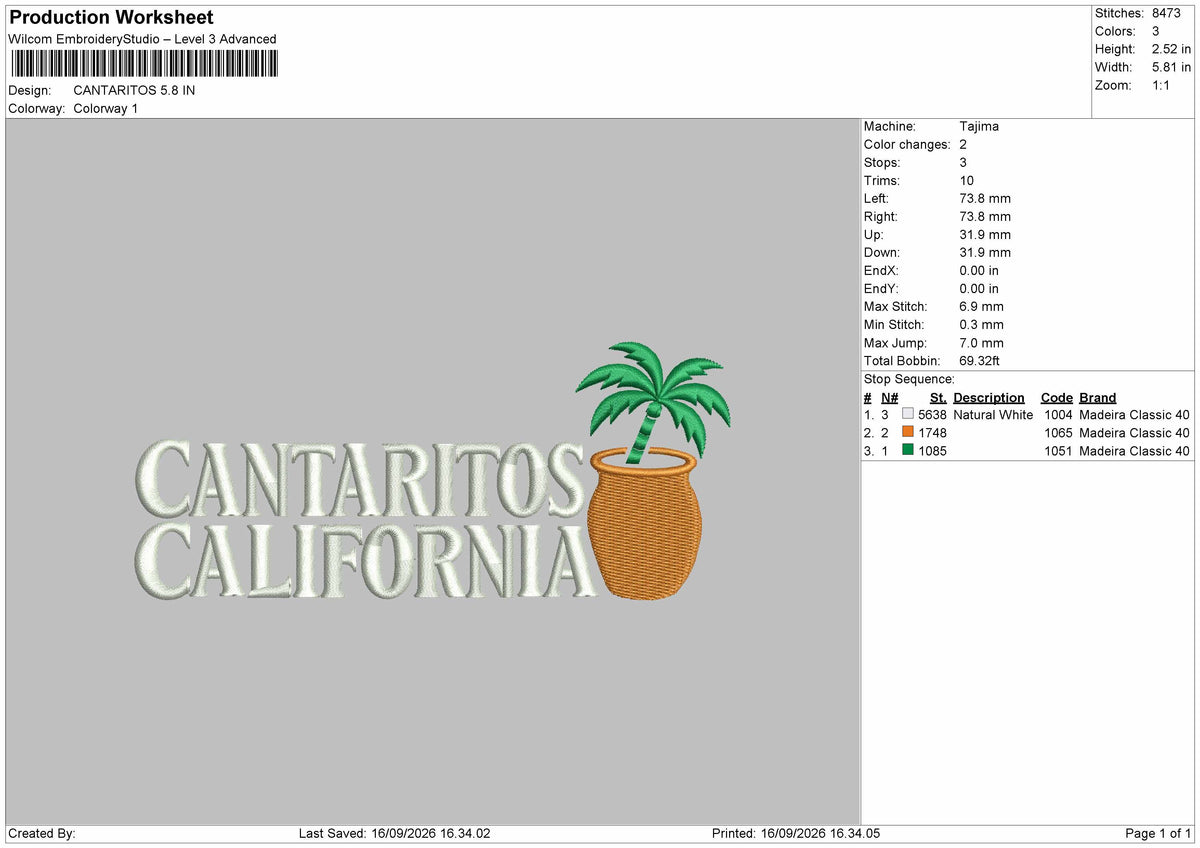Click stitch count 5638 in stop sequence
The image size is (1200, 848).
pos(932,415)
